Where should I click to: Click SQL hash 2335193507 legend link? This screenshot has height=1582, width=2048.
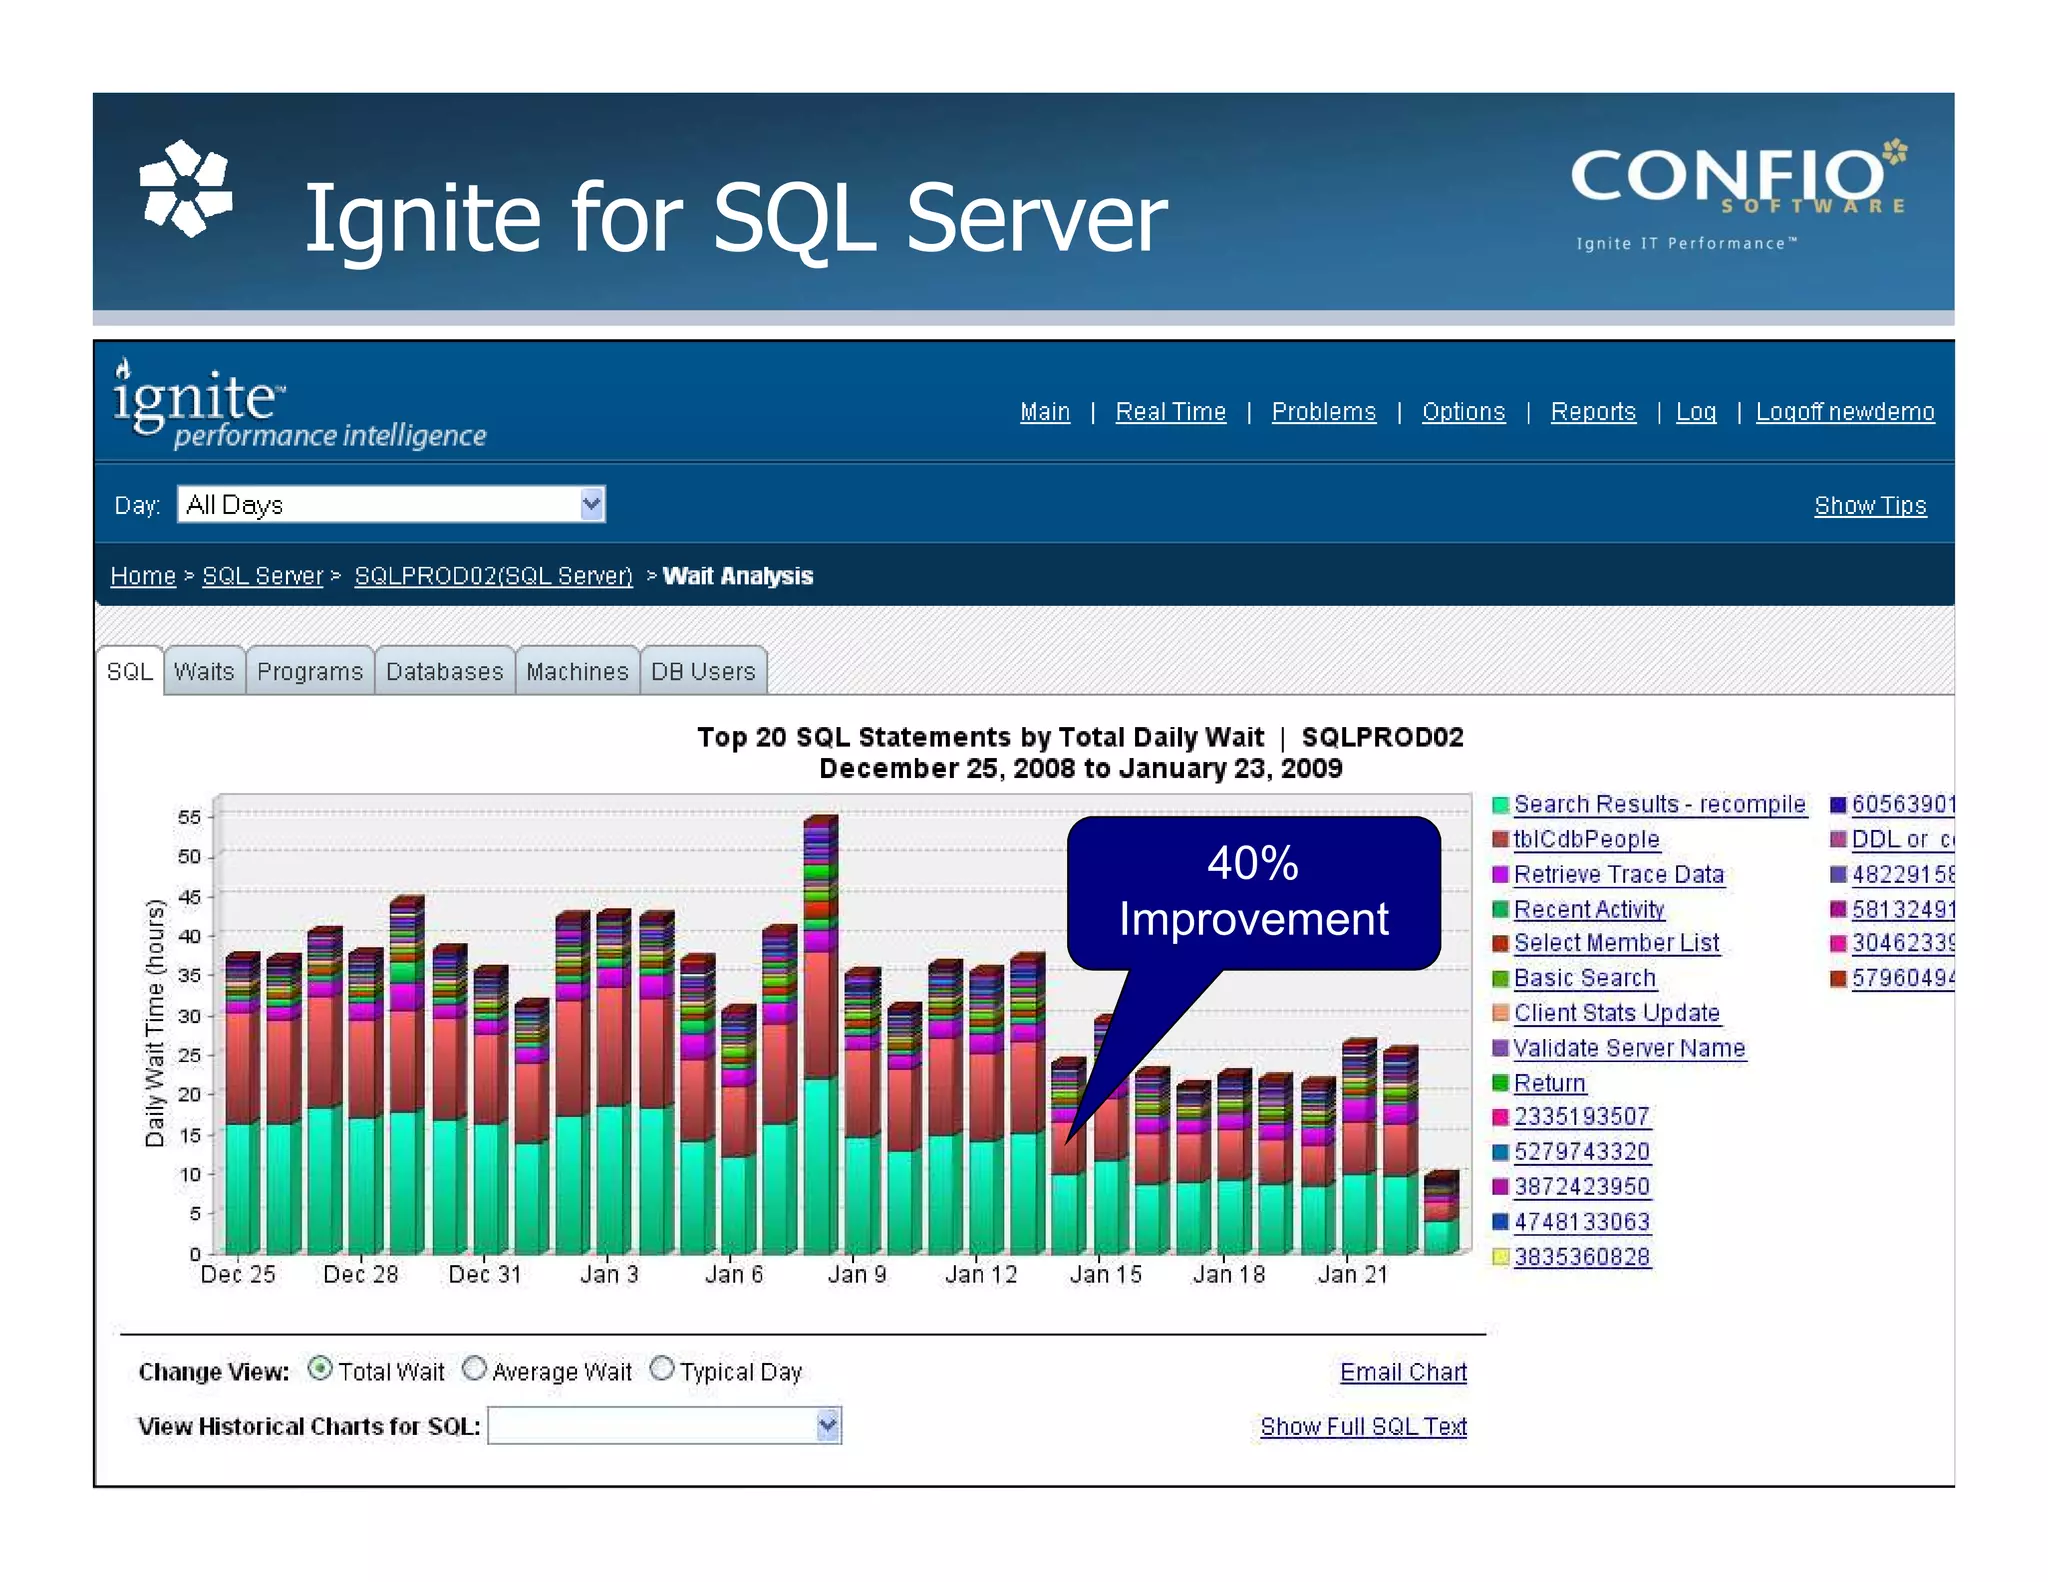[1581, 1116]
